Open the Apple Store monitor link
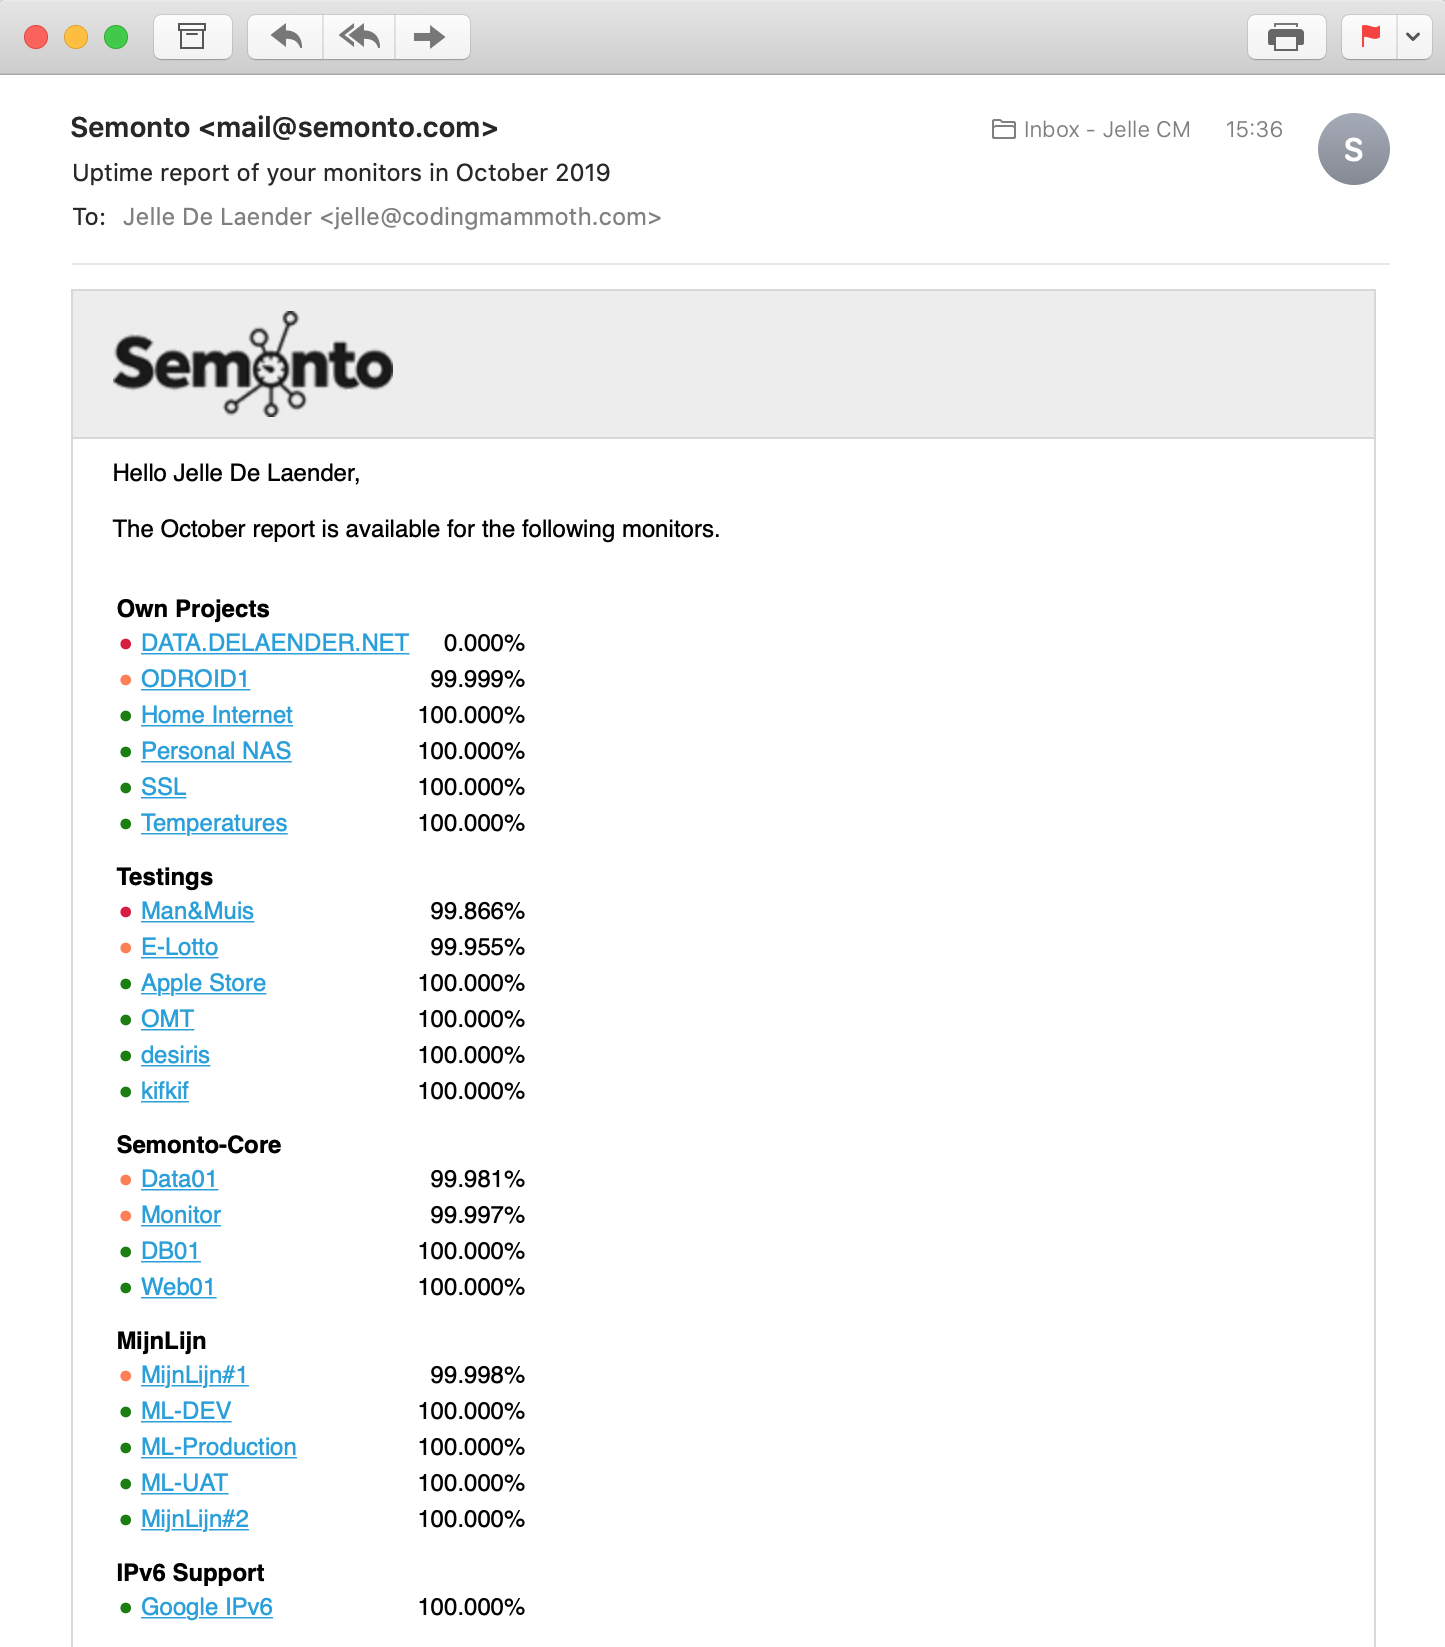The height and width of the screenshot is (1647, 1445). click(203, 983)
